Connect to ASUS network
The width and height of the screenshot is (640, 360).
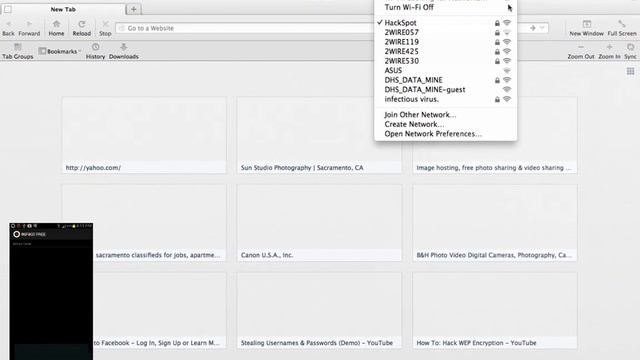(445, 71)
